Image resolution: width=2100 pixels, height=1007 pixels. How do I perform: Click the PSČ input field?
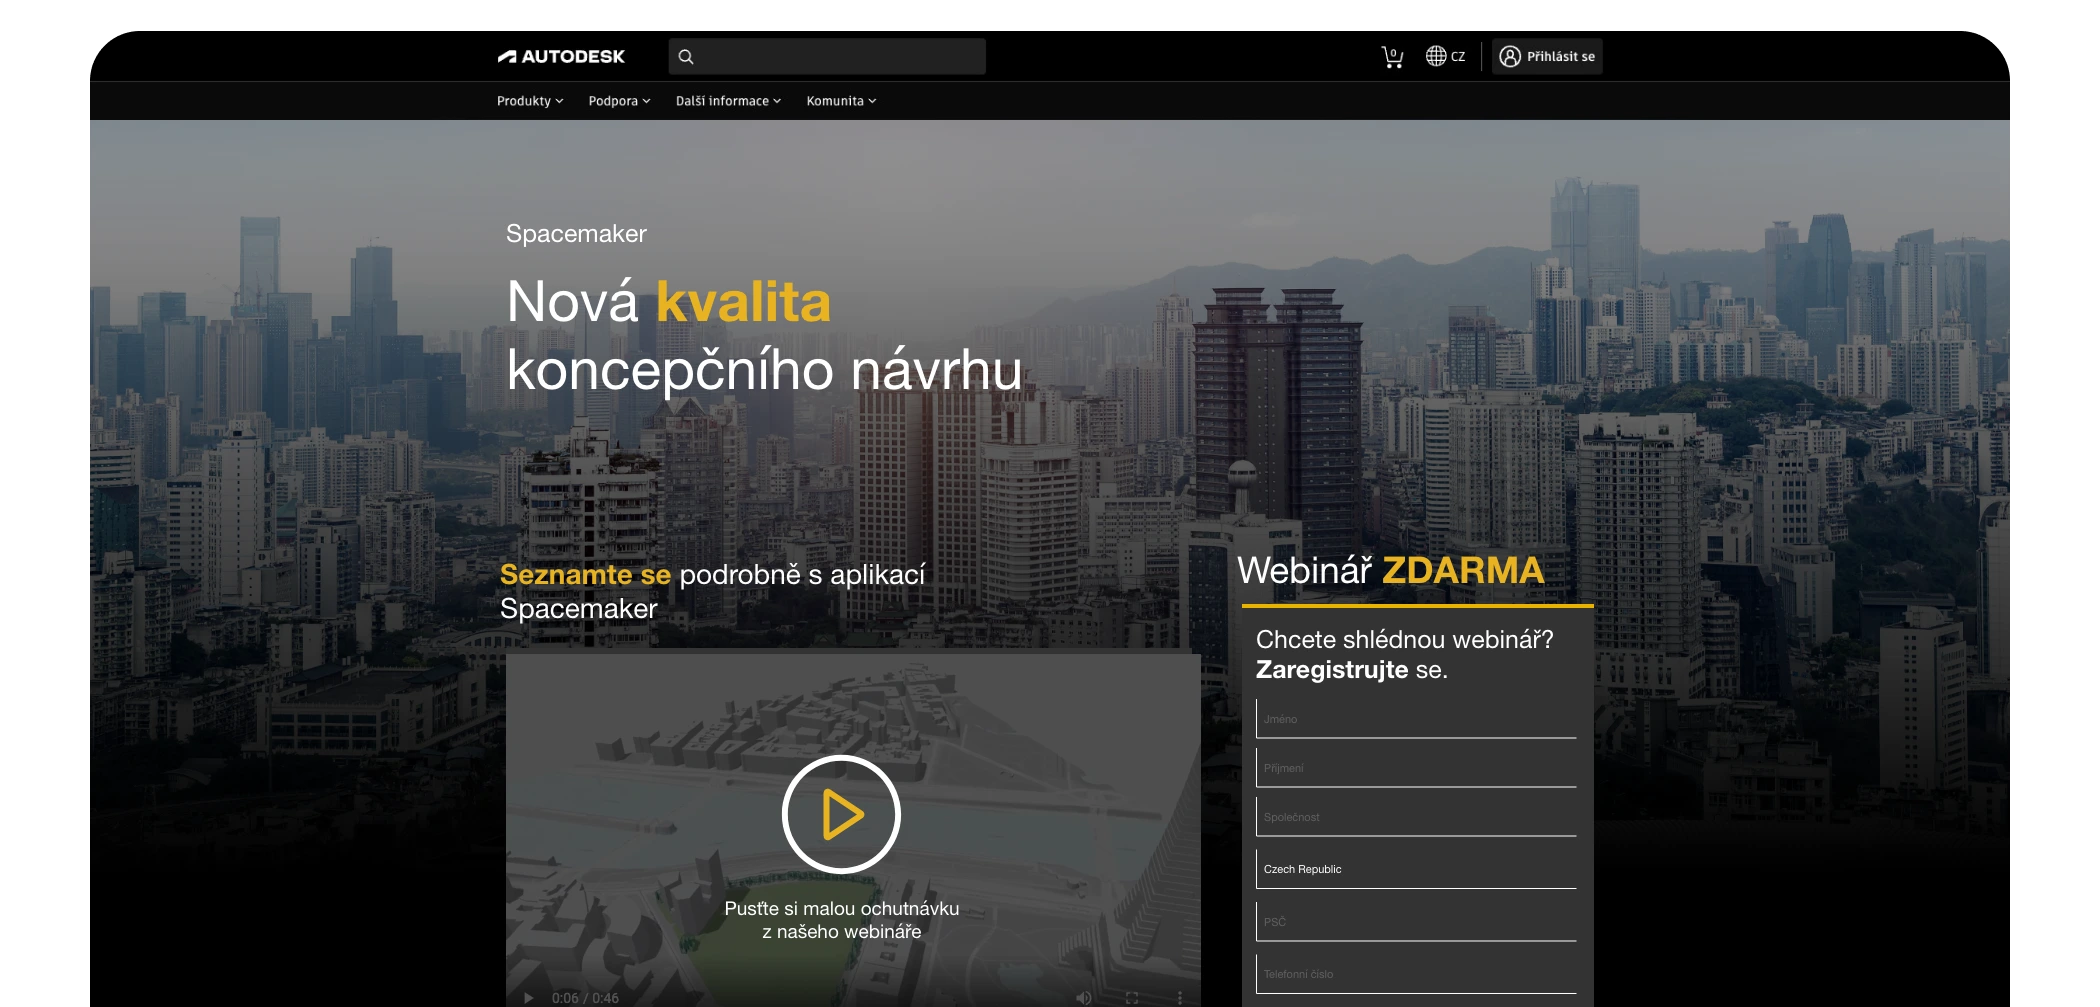[1416, 922]
